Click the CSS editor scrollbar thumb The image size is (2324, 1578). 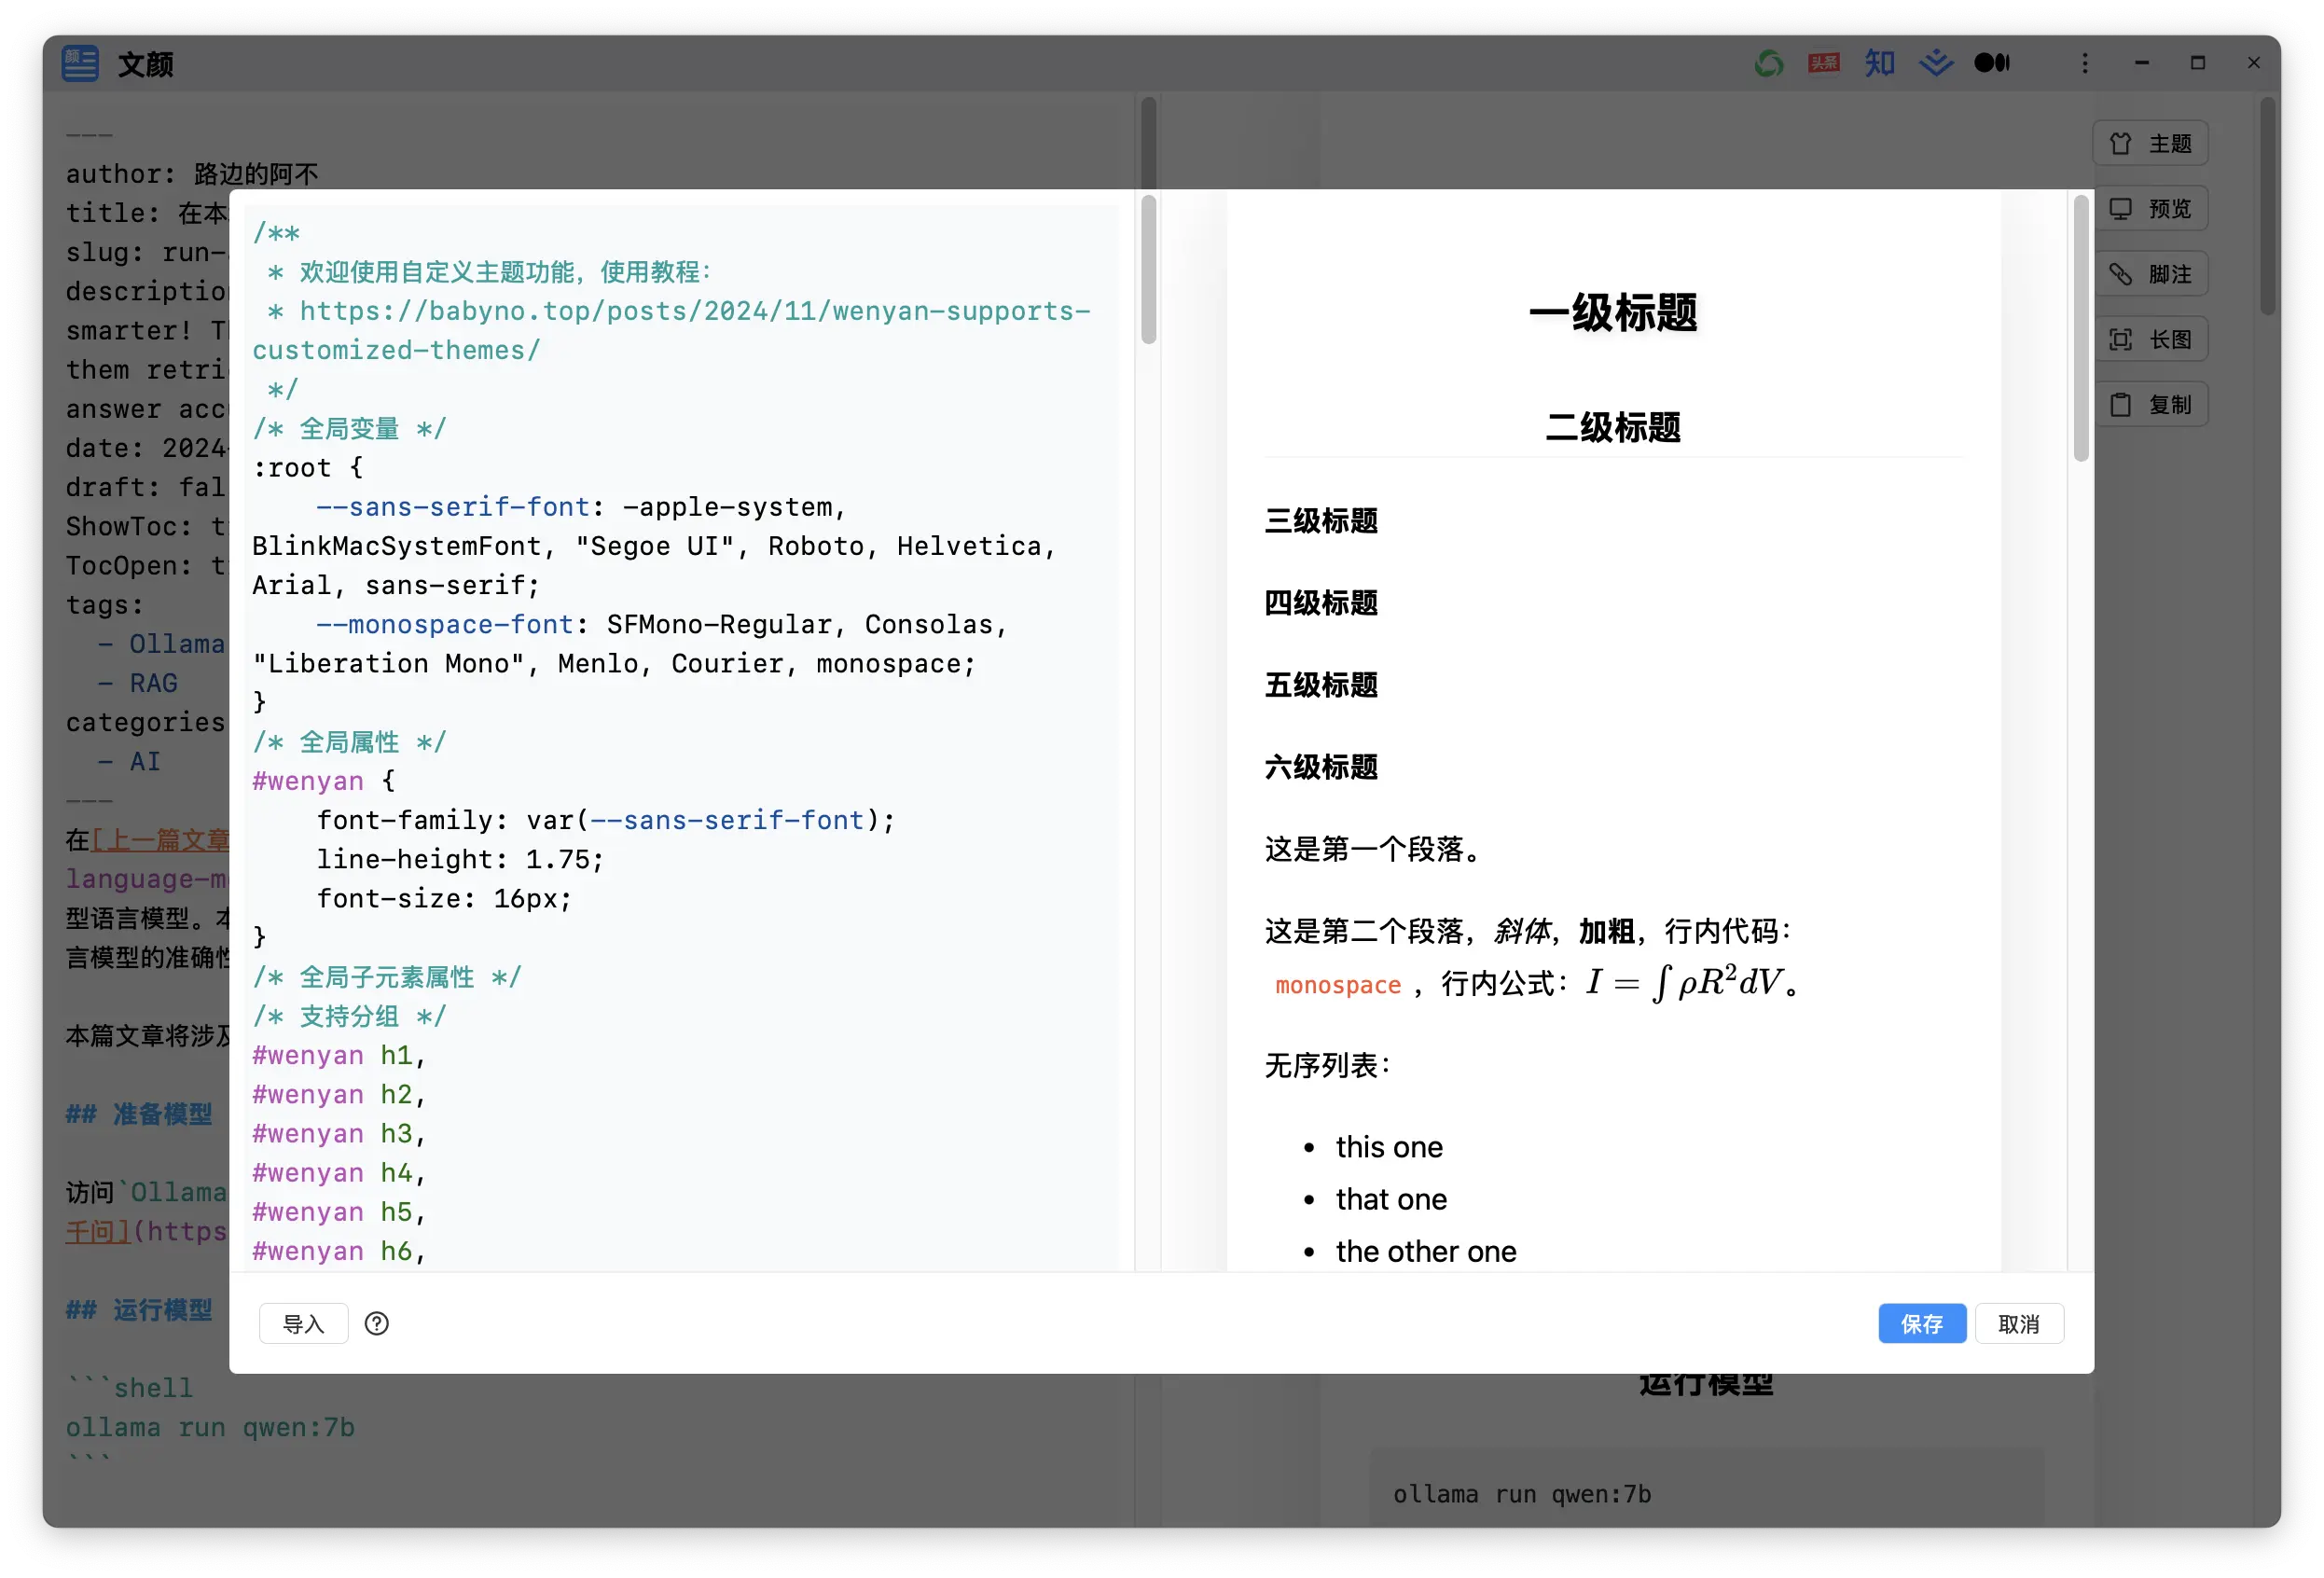[x=1148, y=270]
